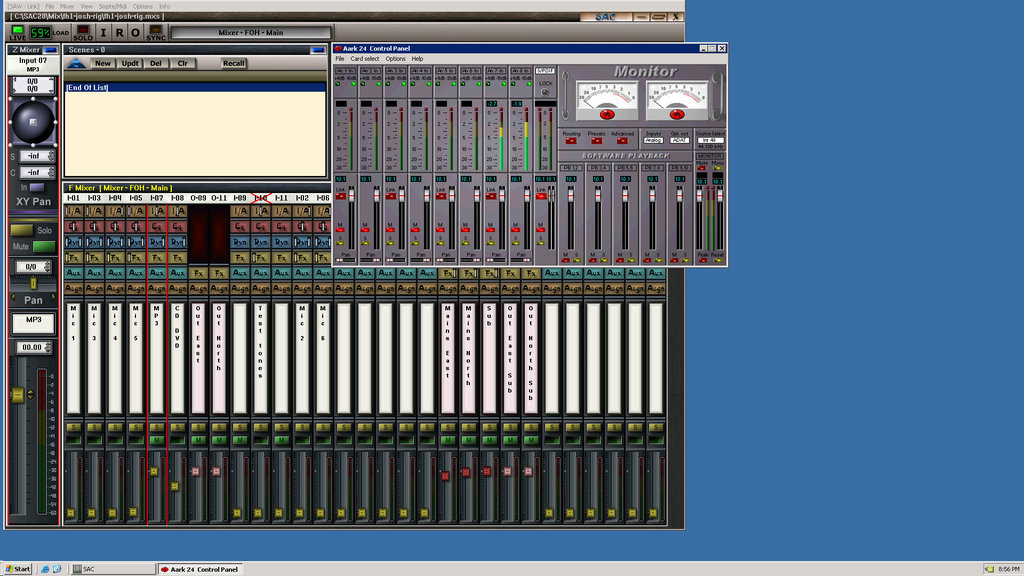Toggle the LIVE mode indicator
1024x576 pixels.
[x=18, y=32]
